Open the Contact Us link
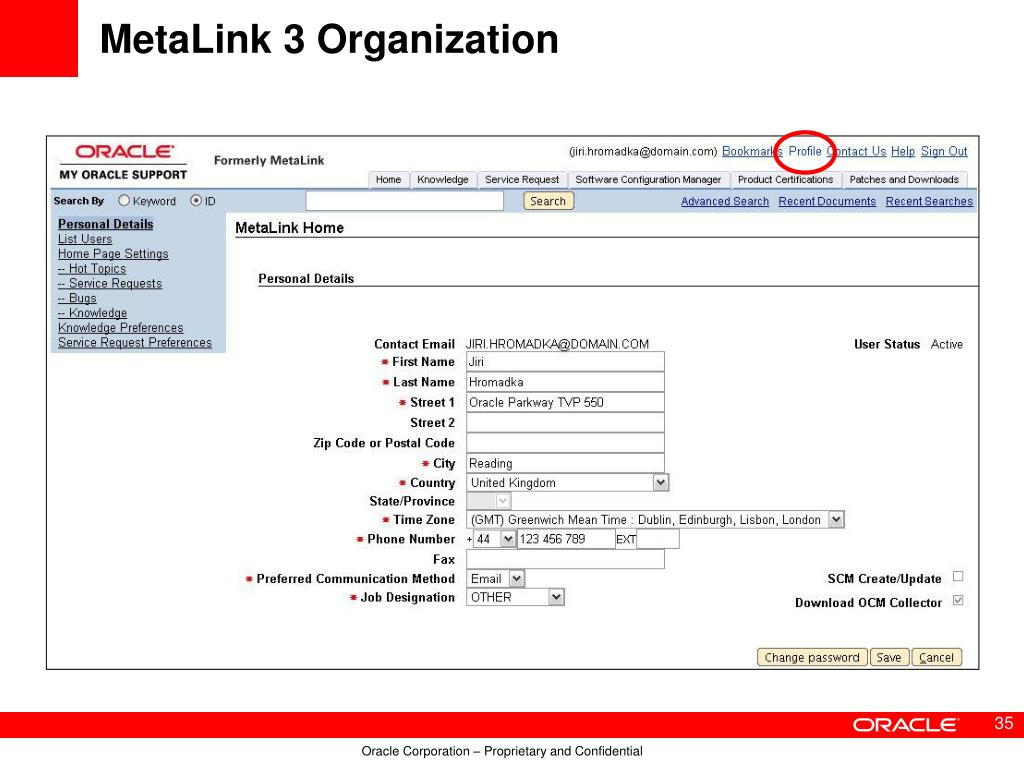The image size is (1024, 768). (x=856, y=152)
